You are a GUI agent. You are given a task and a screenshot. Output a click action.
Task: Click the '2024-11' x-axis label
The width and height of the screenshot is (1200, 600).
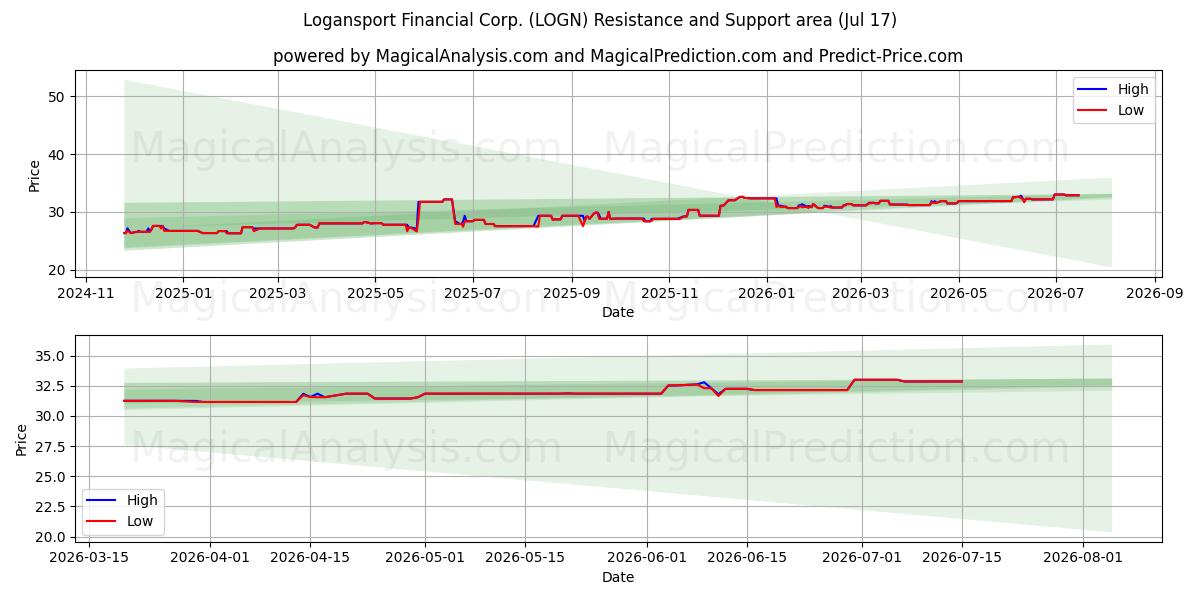85,295
